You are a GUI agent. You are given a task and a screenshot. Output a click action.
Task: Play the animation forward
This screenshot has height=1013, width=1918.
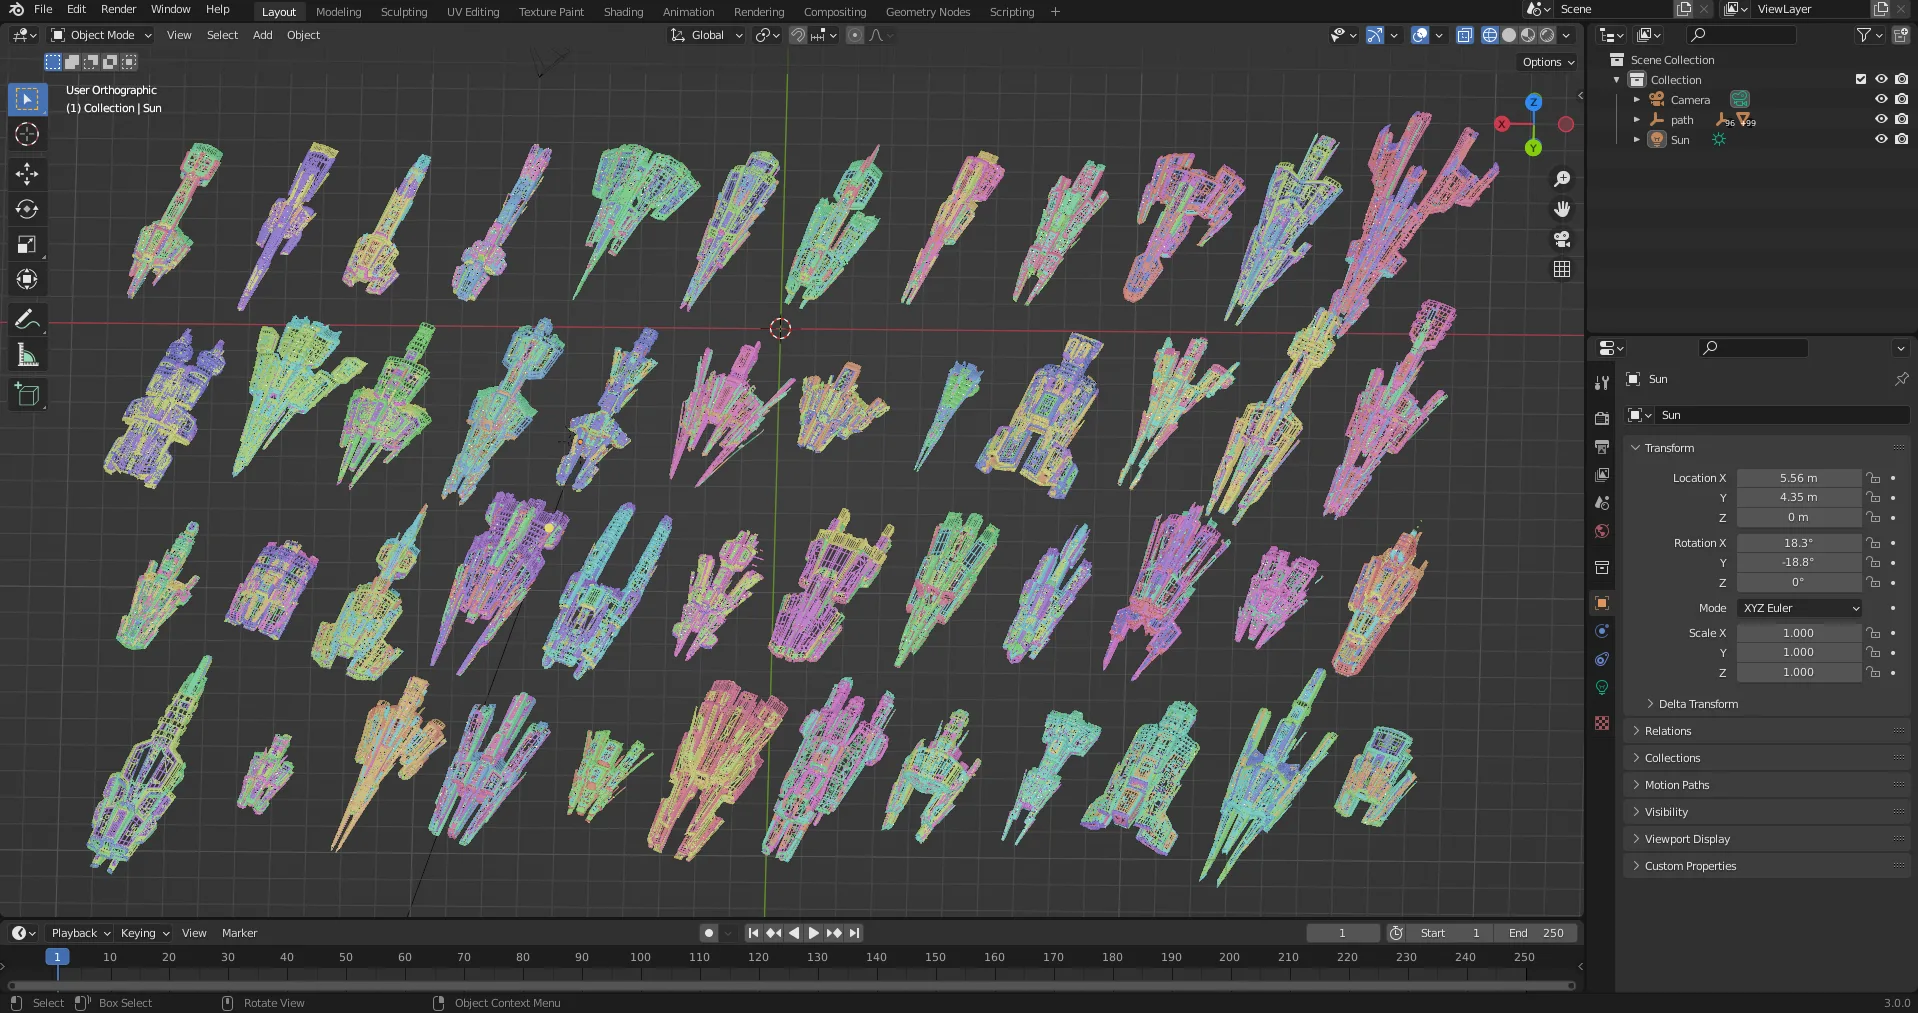pos(813,933)
